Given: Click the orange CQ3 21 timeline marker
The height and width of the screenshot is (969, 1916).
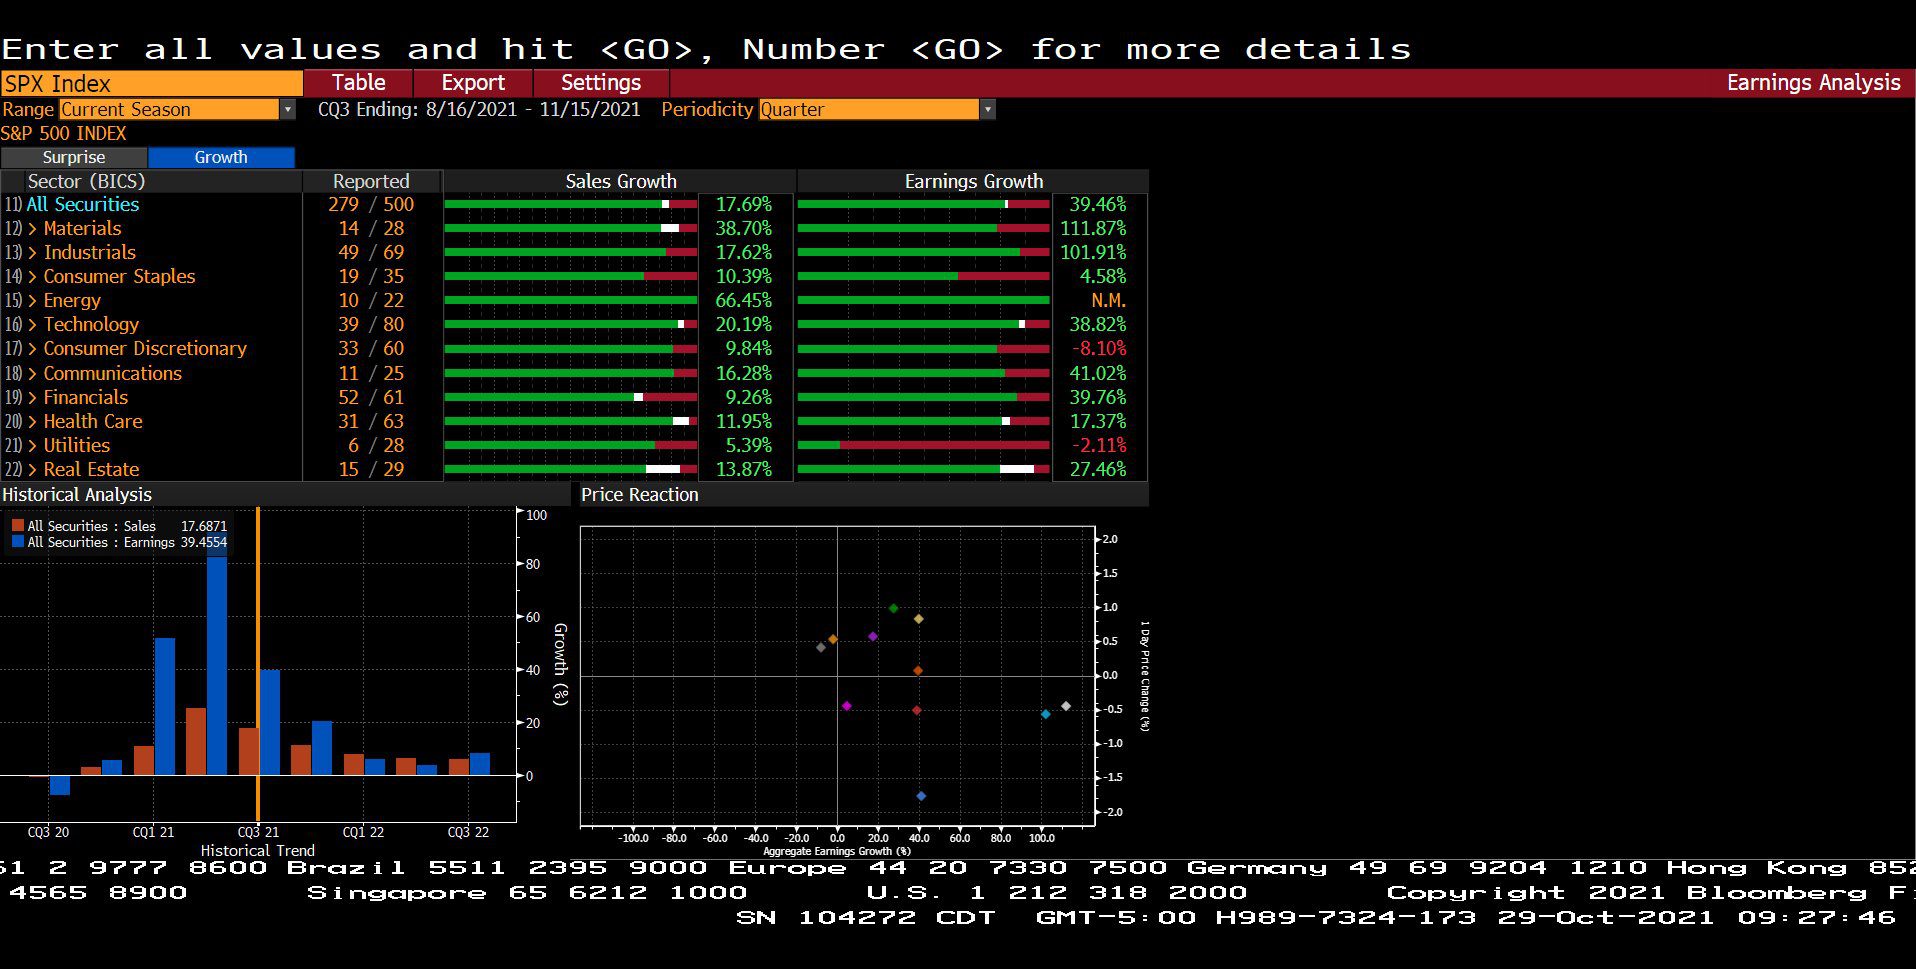Looking at the screenshot, I should click(258, 664).
